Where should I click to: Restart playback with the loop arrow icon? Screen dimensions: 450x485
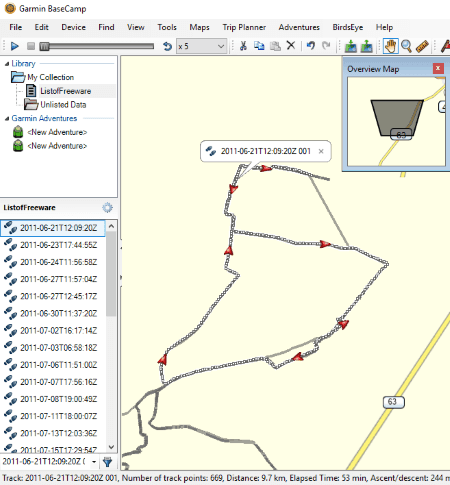pos(167,46)
